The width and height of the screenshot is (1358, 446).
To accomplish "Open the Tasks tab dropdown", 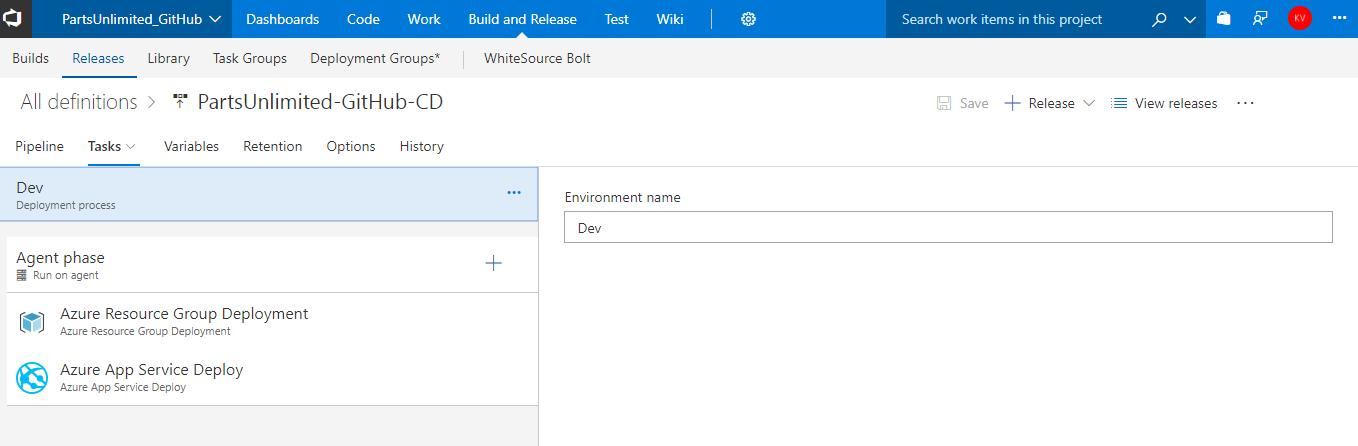I will 112,146.
